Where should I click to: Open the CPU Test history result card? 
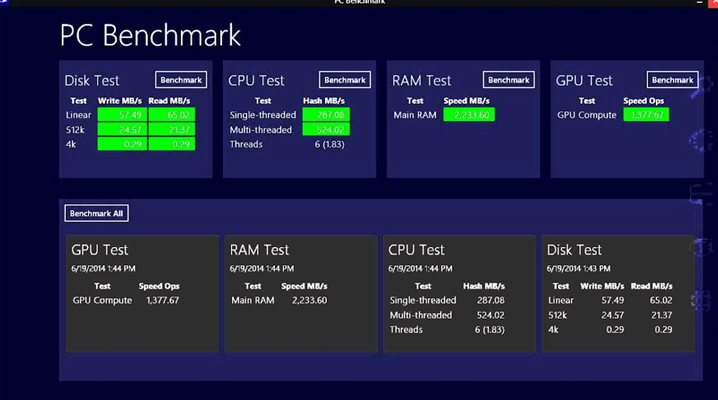459,293
